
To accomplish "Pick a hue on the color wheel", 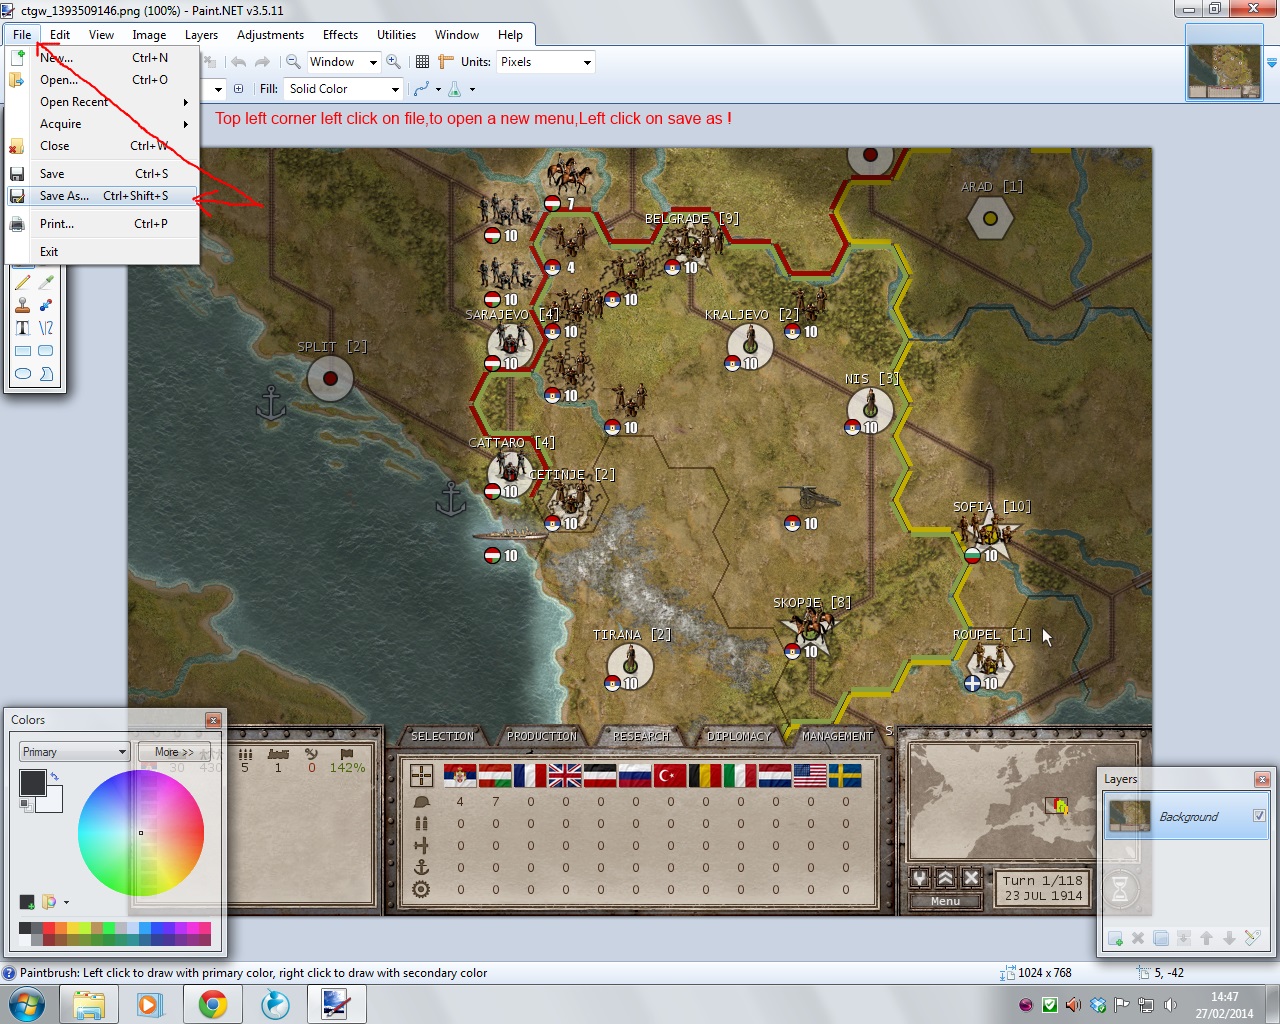I will click(141, 833).
